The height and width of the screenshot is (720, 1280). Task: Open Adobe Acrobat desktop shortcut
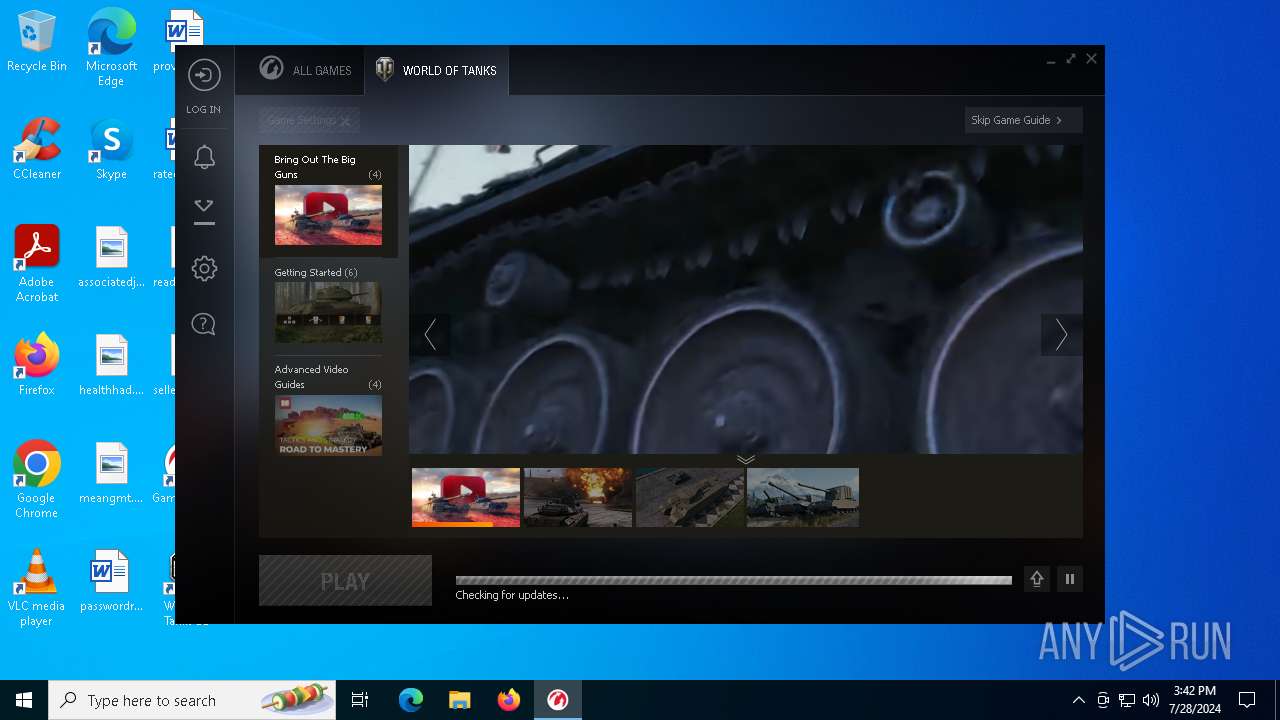tap(37, 264)
